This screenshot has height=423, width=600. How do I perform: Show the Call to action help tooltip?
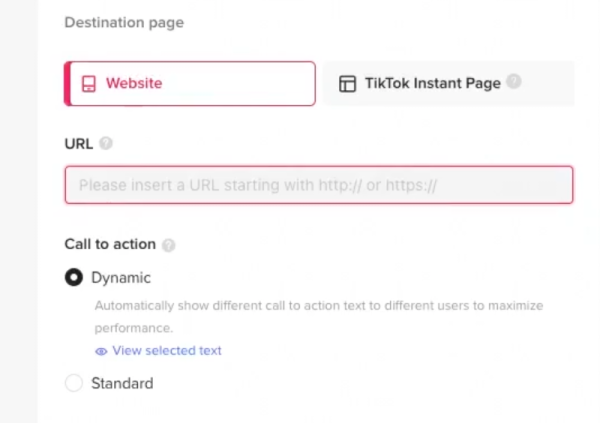click(x=168, y=245)
